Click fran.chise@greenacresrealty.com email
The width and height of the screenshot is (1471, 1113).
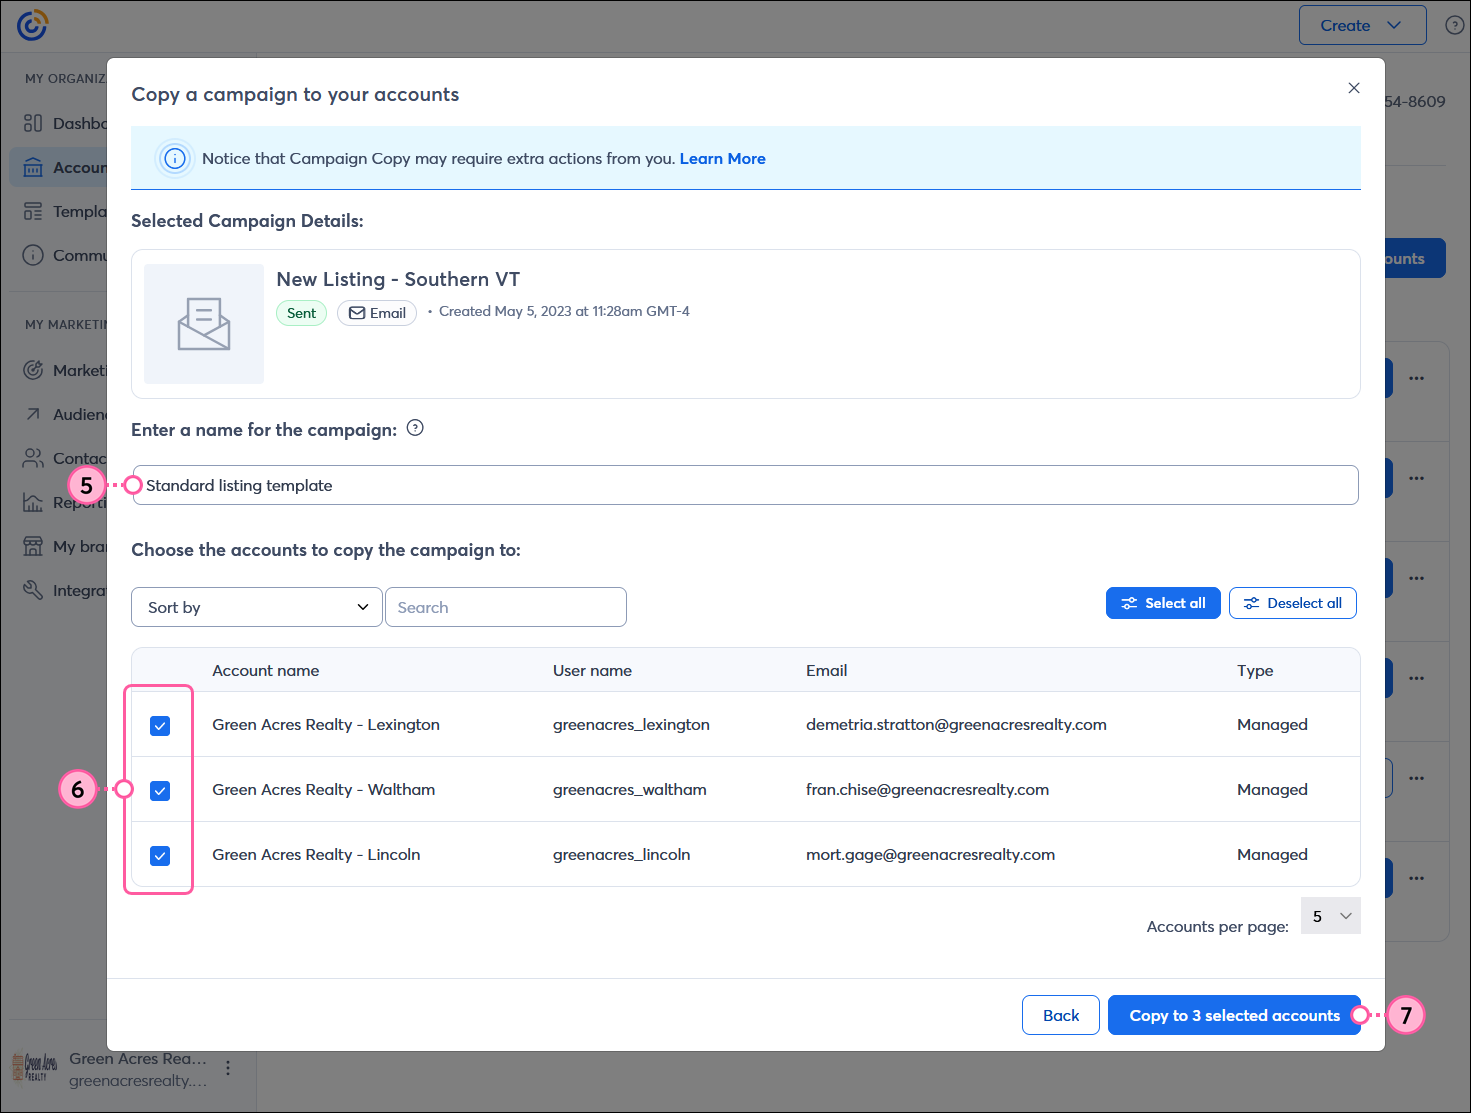pyautogui.click(x=927, y=789)
